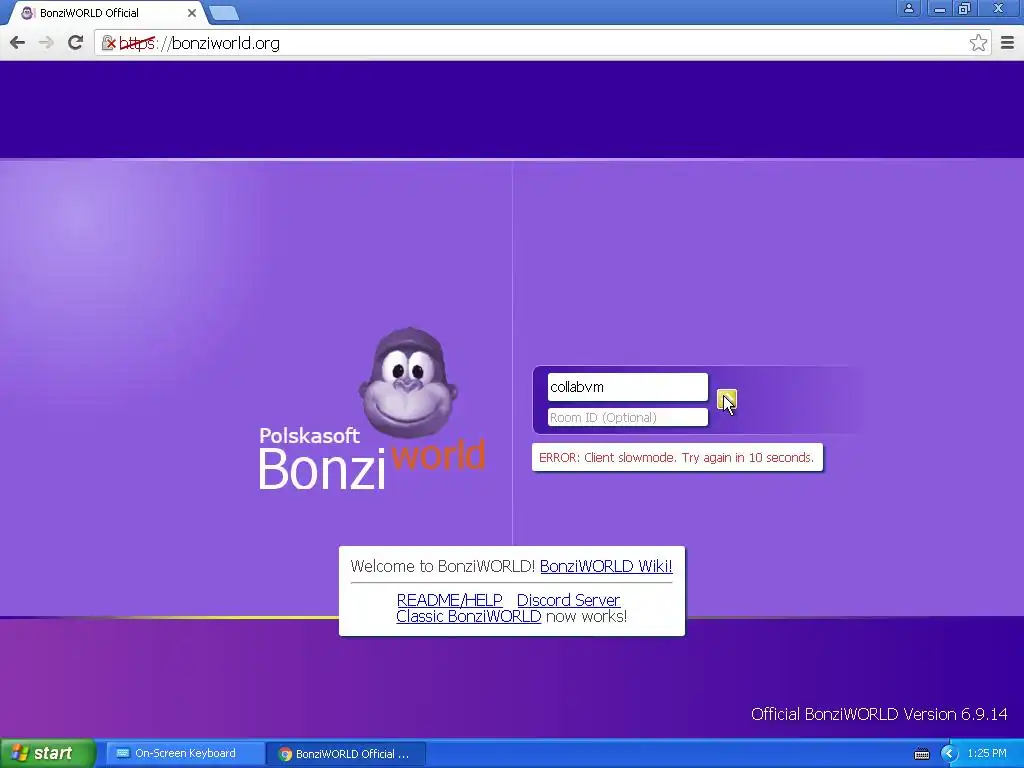Open the BonziWORLD Wiki! link
Viewport: 1024px width, 768px height.
coord(606,566)
